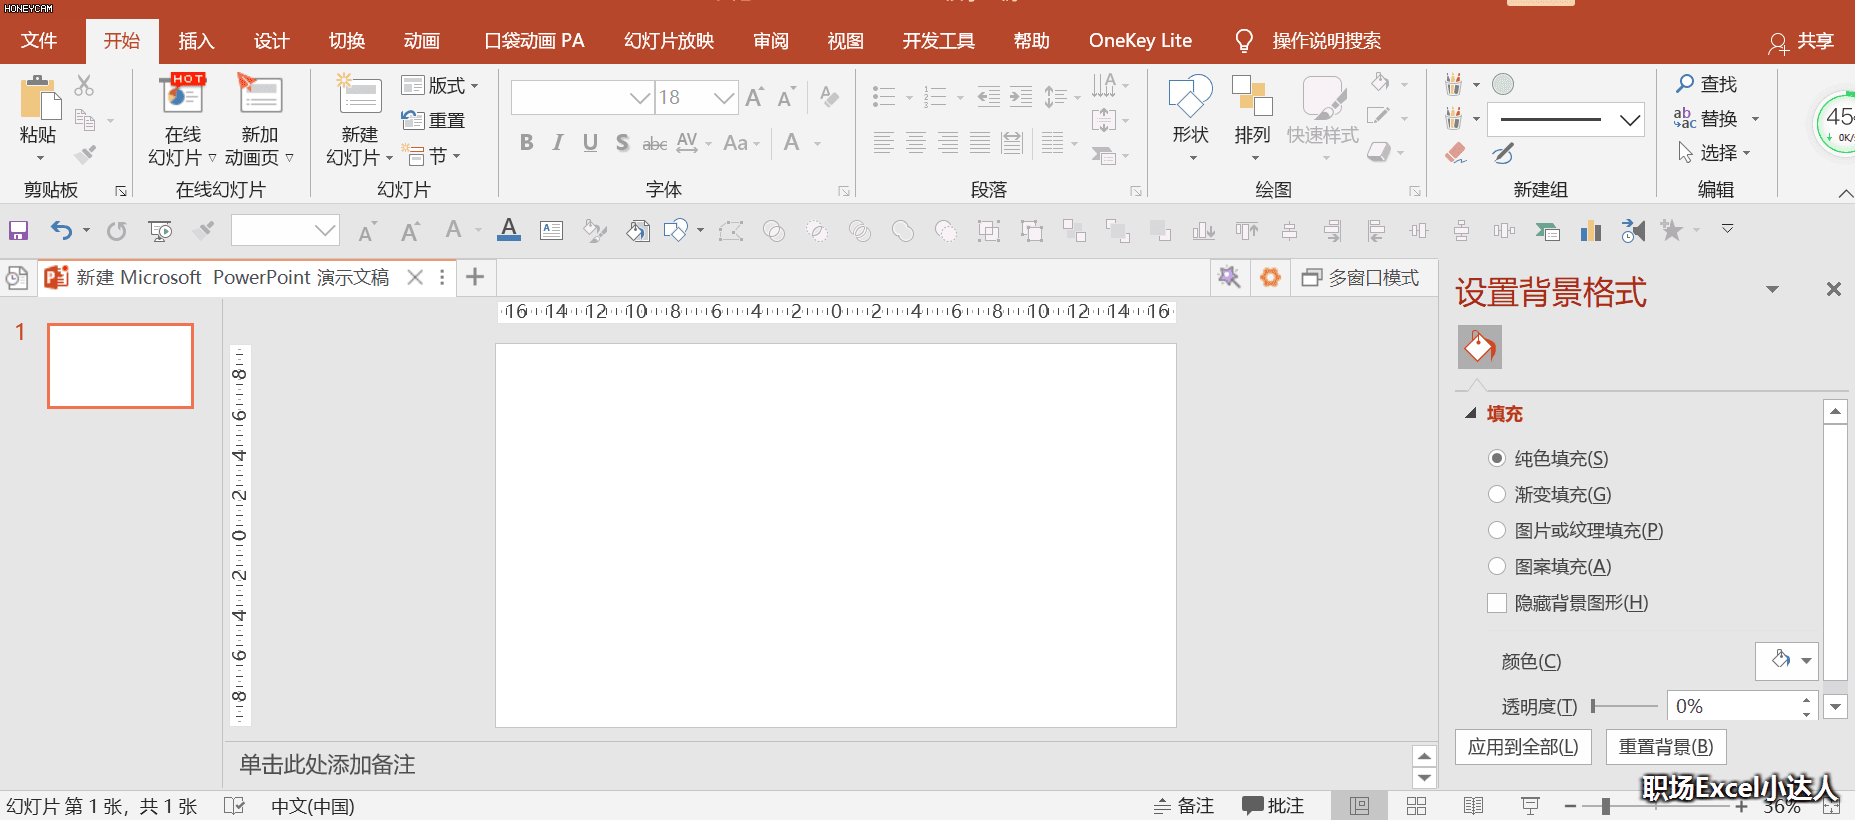Open the File (文件) tab

click(39, 41)
